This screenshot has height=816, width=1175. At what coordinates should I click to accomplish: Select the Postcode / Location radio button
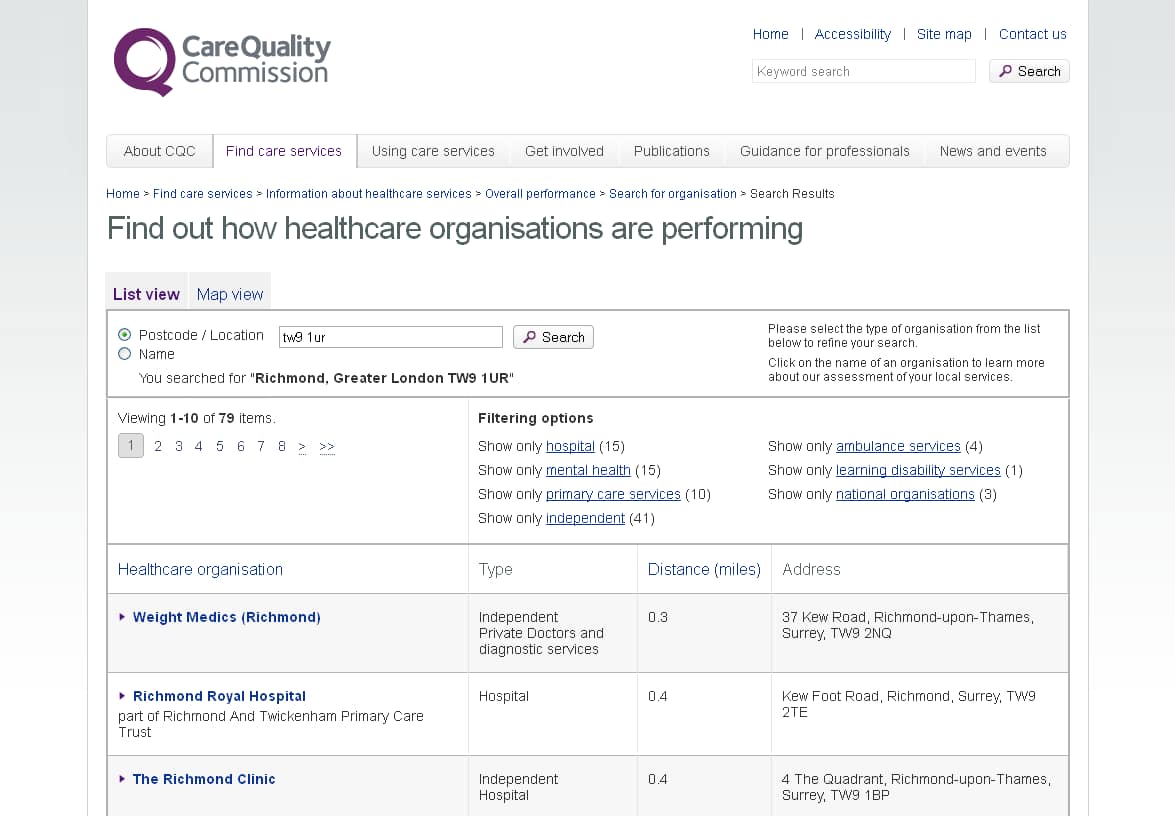[125, 335]
